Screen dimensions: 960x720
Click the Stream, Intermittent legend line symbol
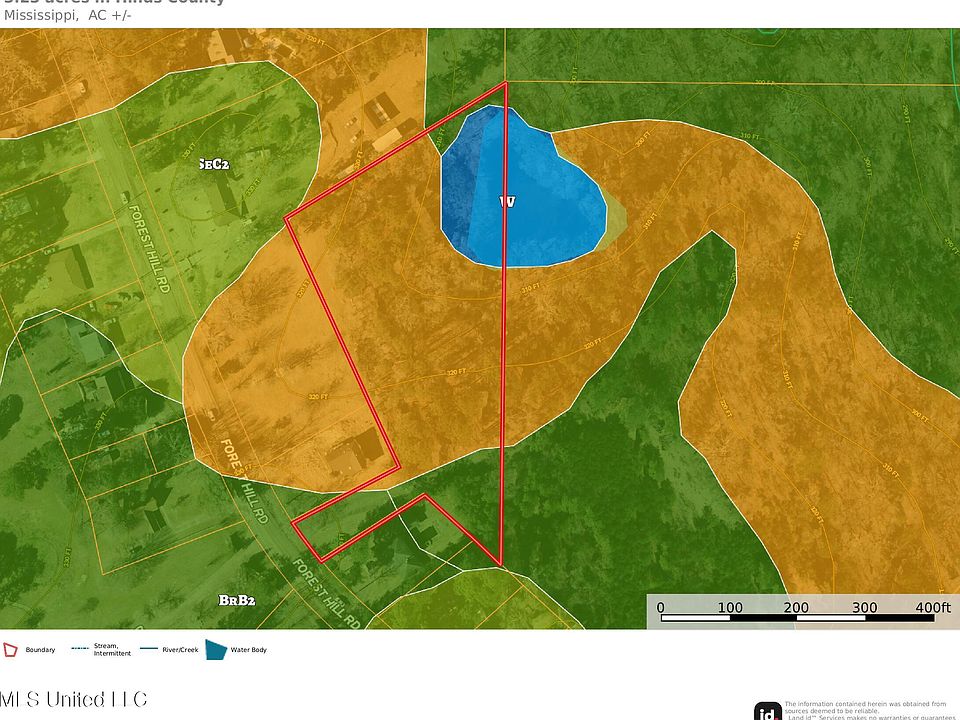tap(79, 650)
